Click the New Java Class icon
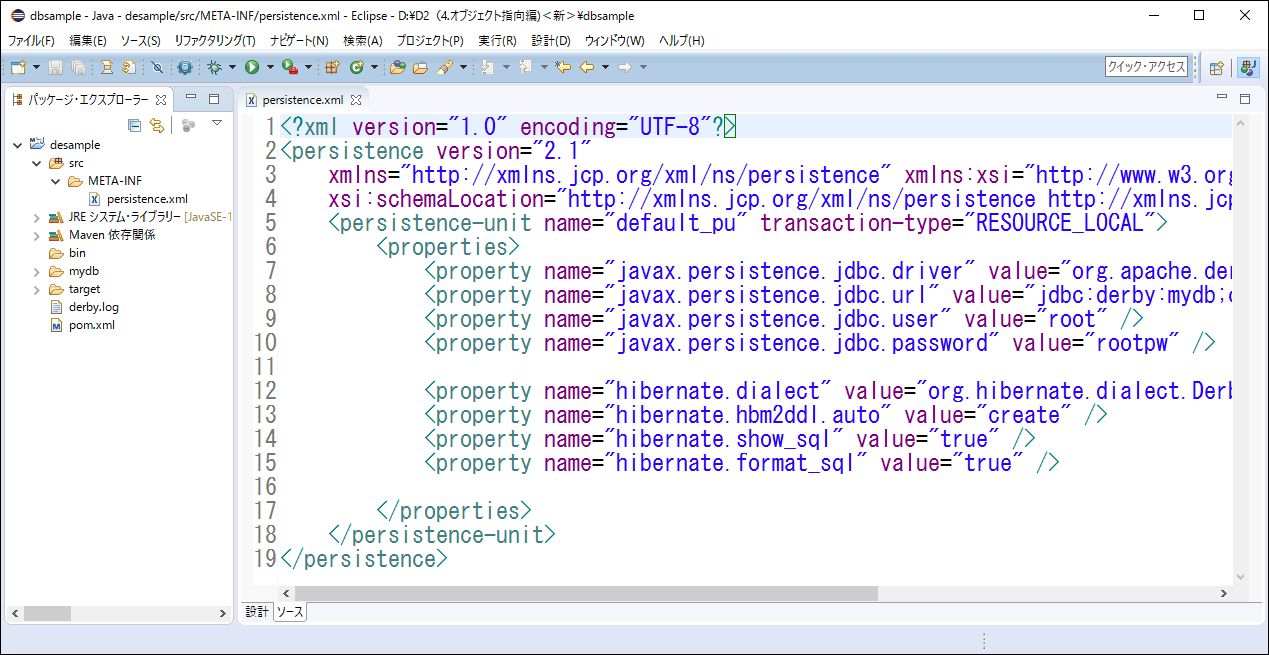This screenshot has height=655, width=1269. 357,67
